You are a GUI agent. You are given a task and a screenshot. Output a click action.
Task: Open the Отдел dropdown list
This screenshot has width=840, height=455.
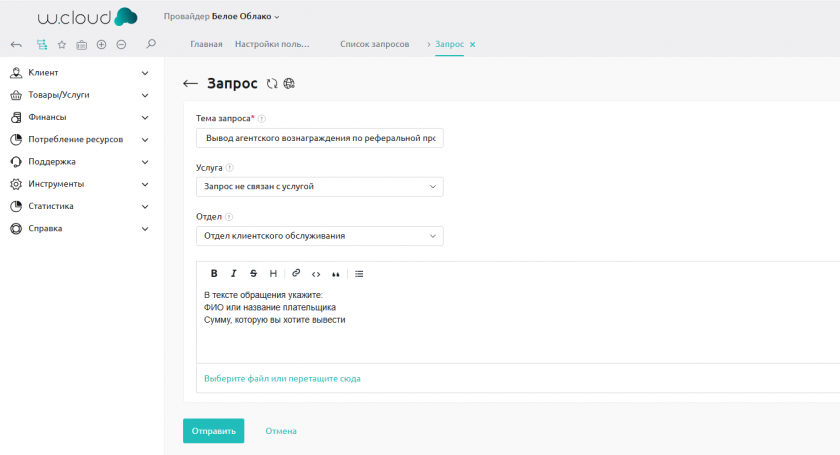319,236
